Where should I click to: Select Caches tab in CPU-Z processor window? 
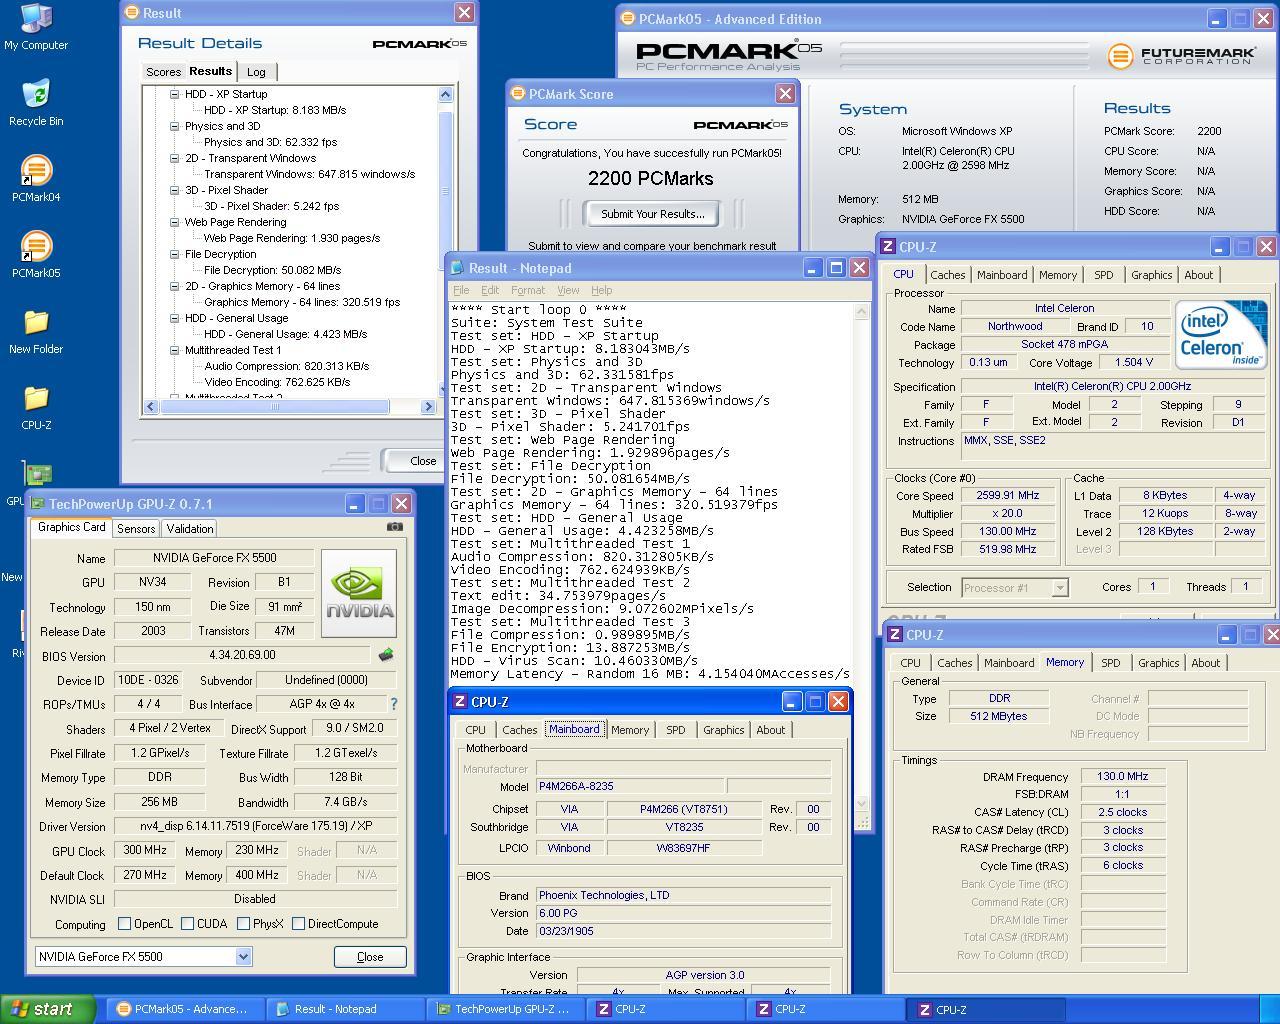coord(947,275)
